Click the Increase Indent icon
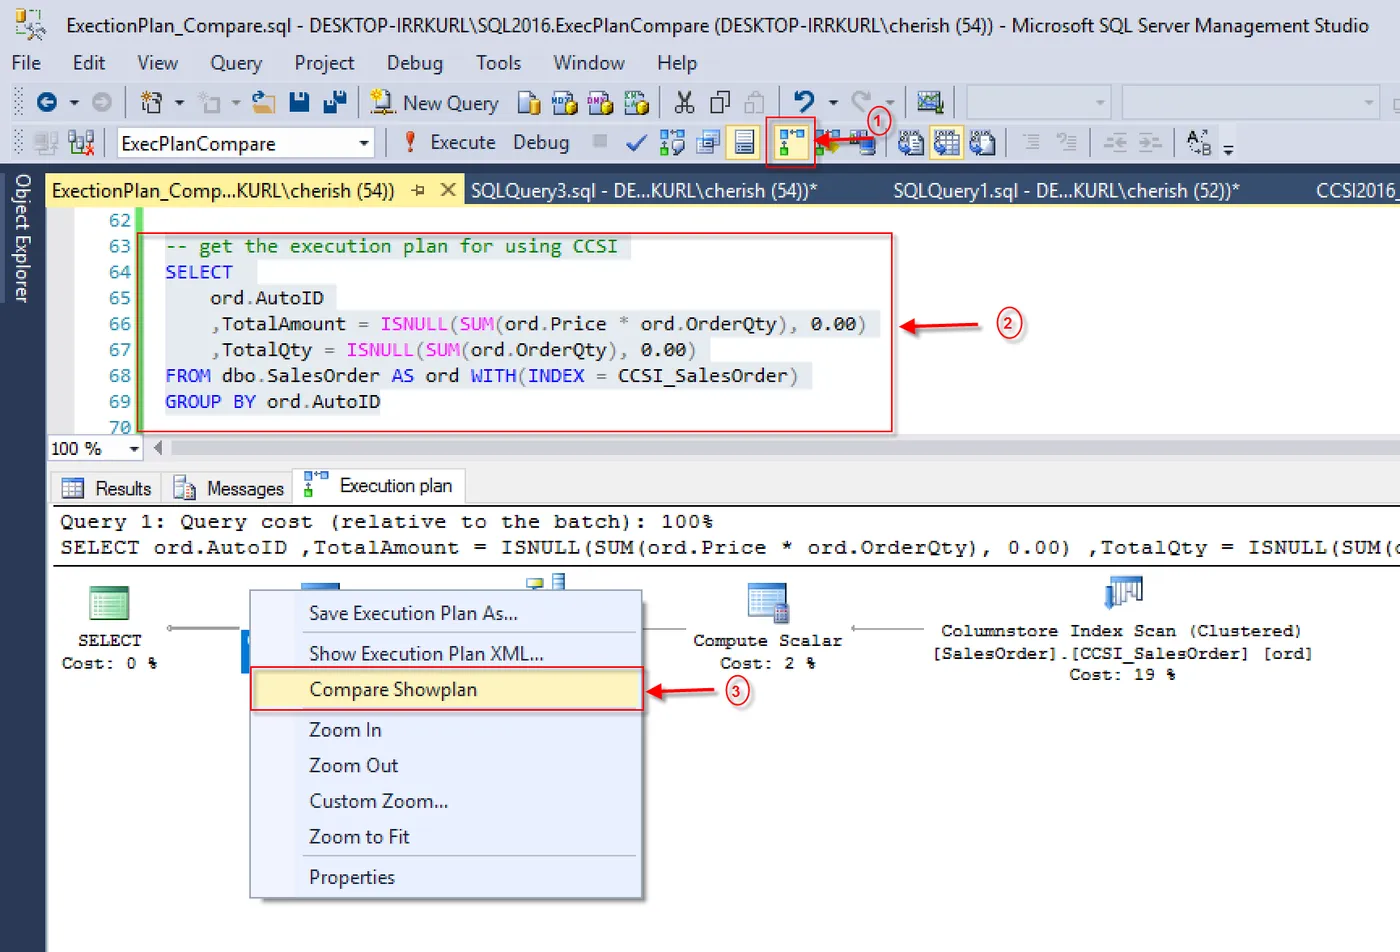This screenshot has width=1400, height=952. tap(1150, 143)
